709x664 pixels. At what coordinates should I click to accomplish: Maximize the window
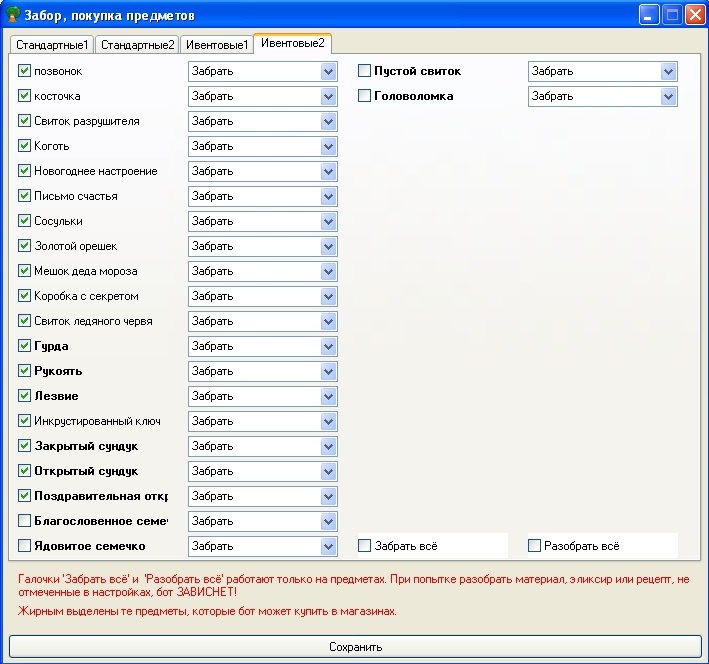pyautogui.click(x=672, y=15)
